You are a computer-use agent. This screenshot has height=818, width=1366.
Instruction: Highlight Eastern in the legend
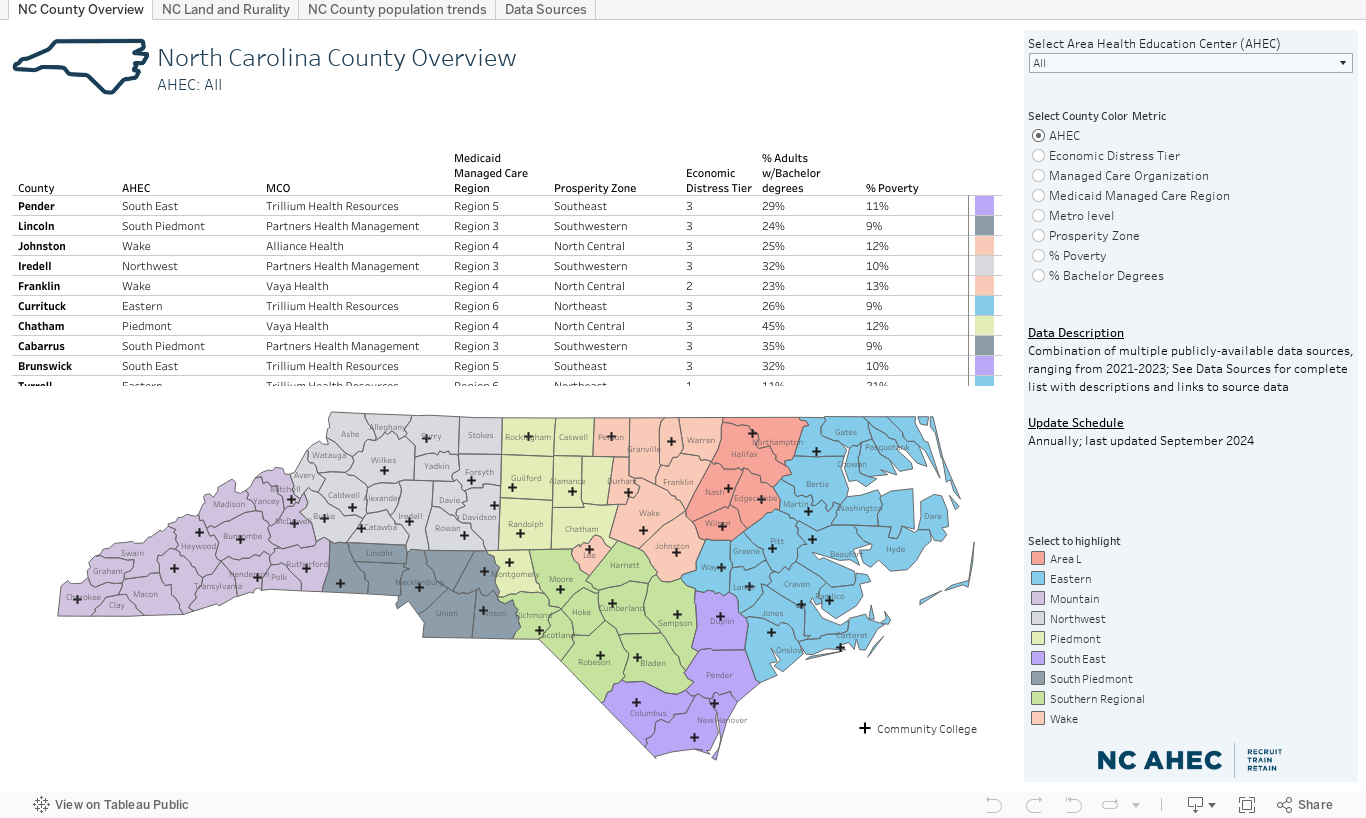[x=1061, y=579]
